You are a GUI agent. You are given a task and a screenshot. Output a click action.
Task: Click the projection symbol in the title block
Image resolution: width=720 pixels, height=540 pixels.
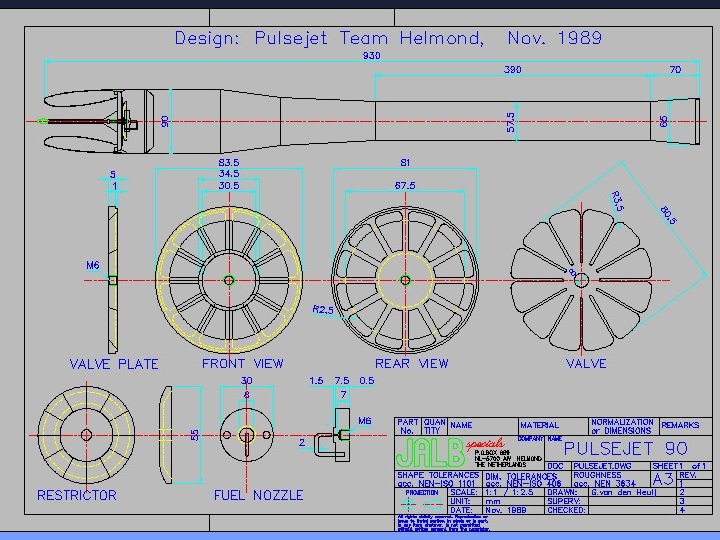[422, 505]
